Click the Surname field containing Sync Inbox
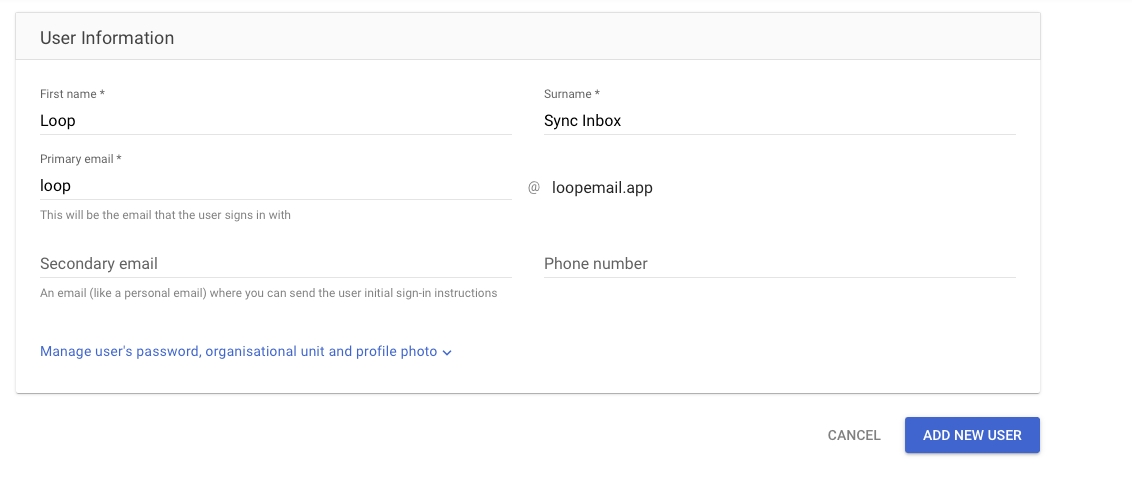 click(x=780, y=121)
